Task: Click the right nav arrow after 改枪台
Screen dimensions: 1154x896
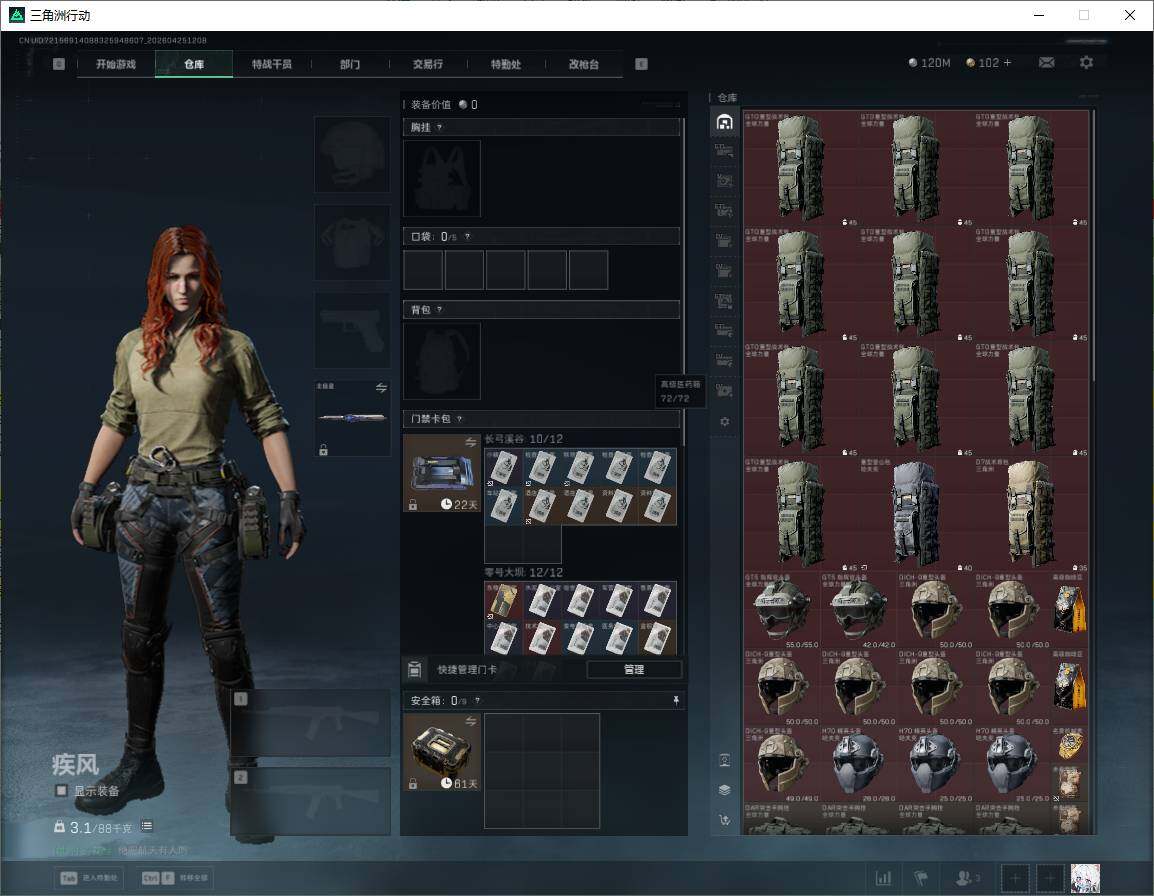Action: (x=641, y=64)
